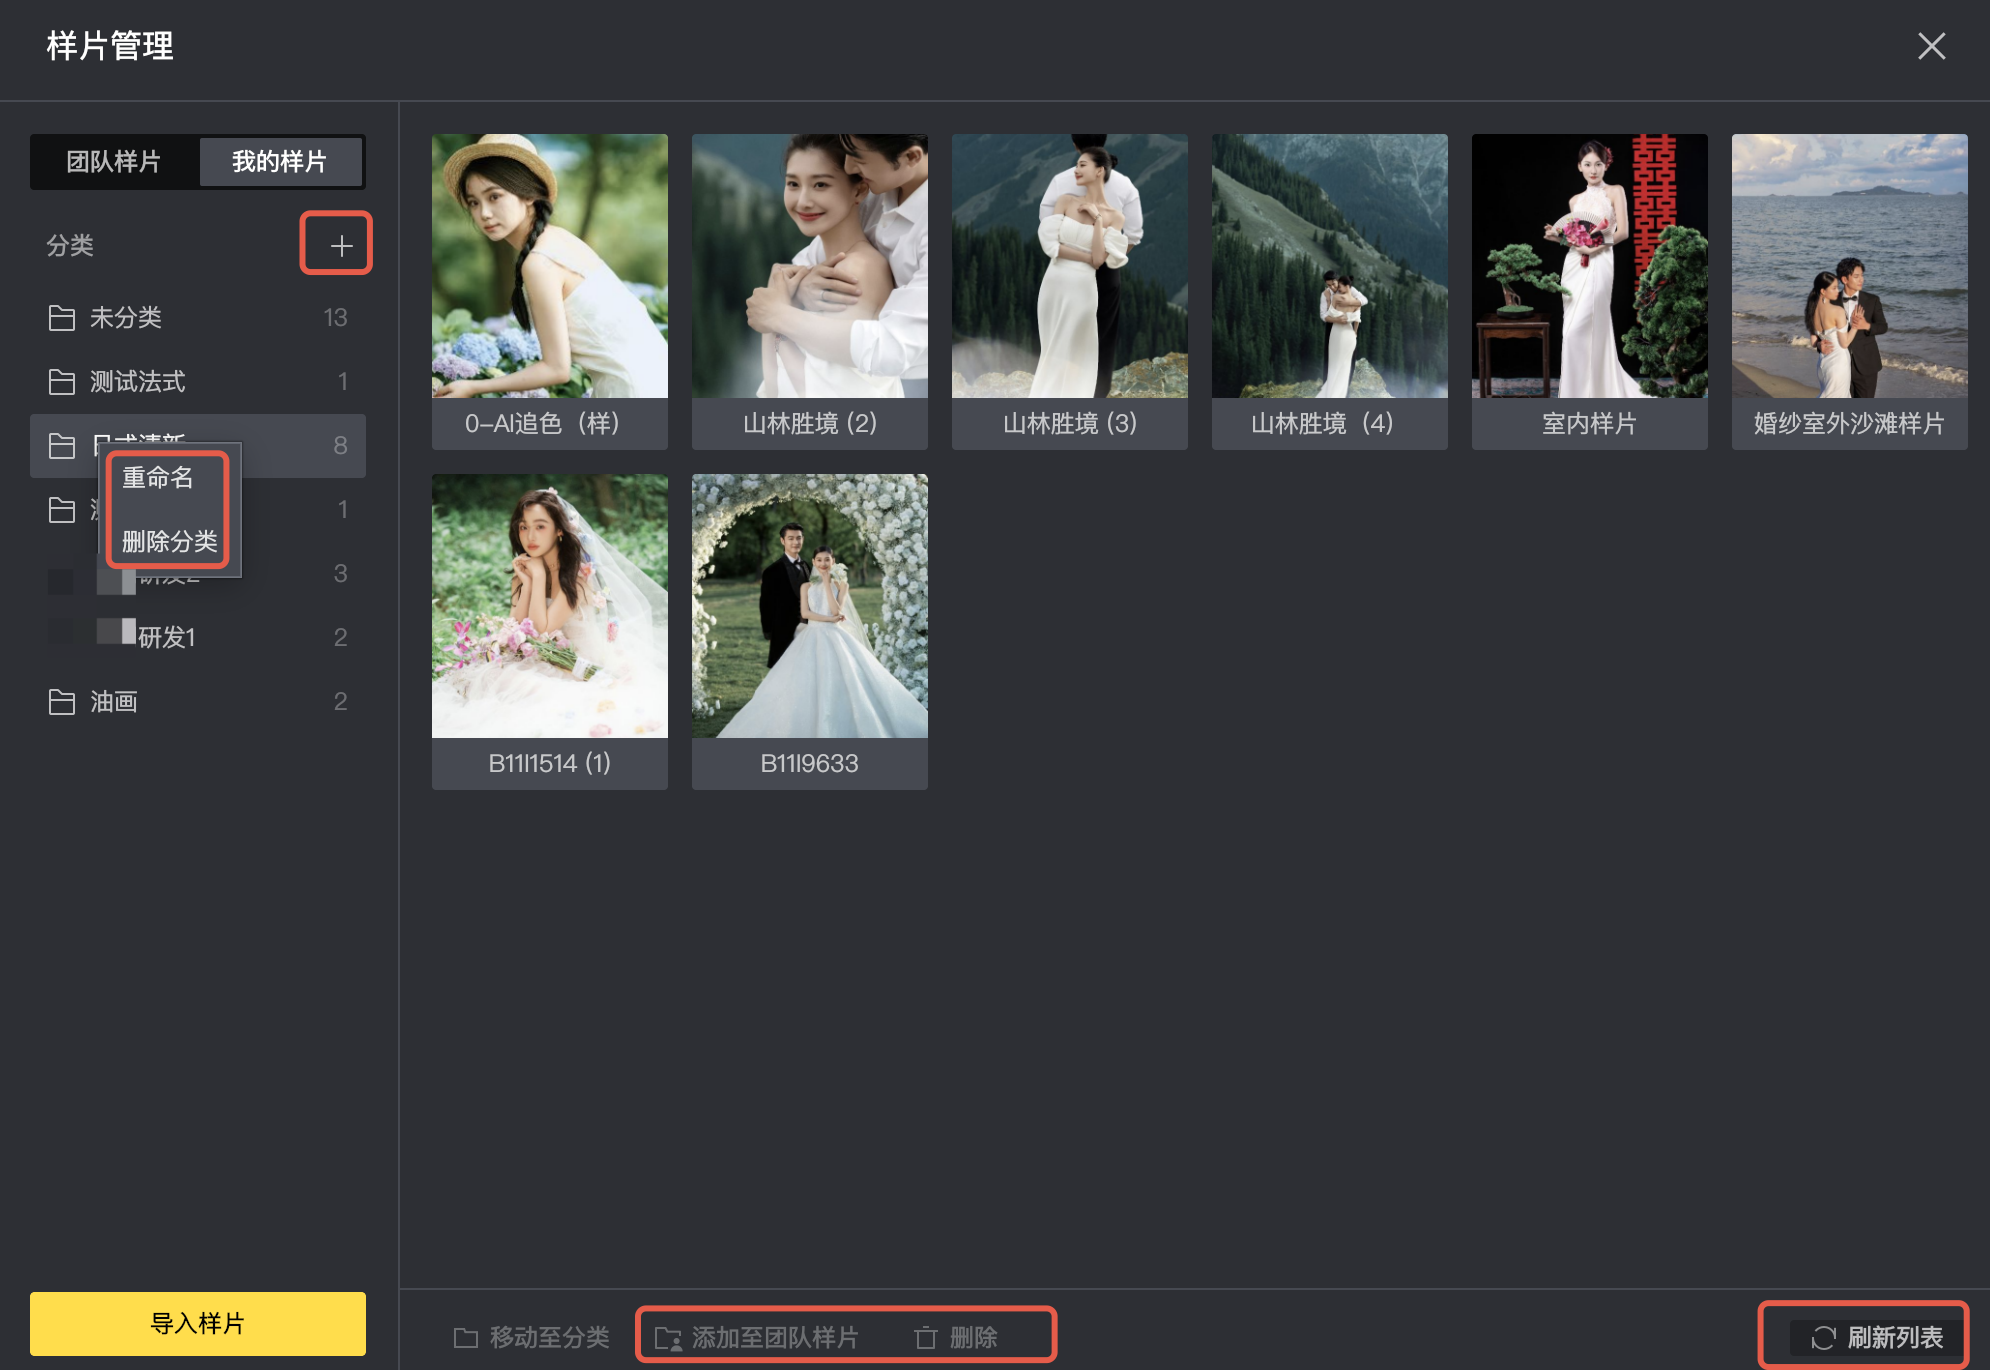Select the 0–AI追色（样） sample thumbnail

[550, 292]
